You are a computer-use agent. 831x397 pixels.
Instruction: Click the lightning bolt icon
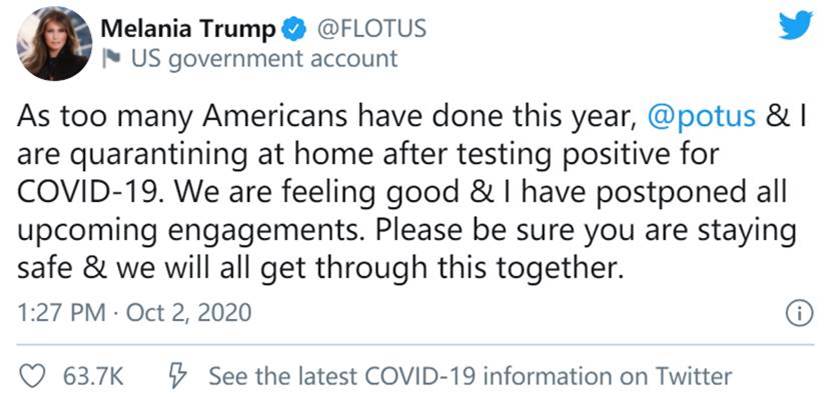click(x=178, y=376)
